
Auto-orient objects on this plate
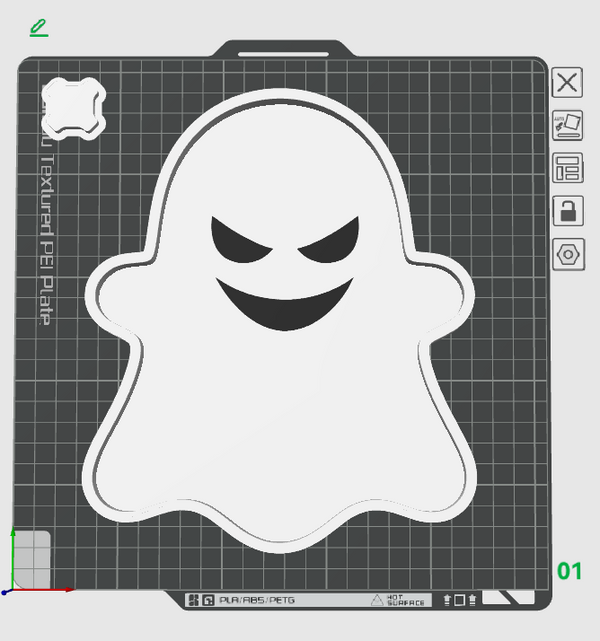tap(567, 126)
